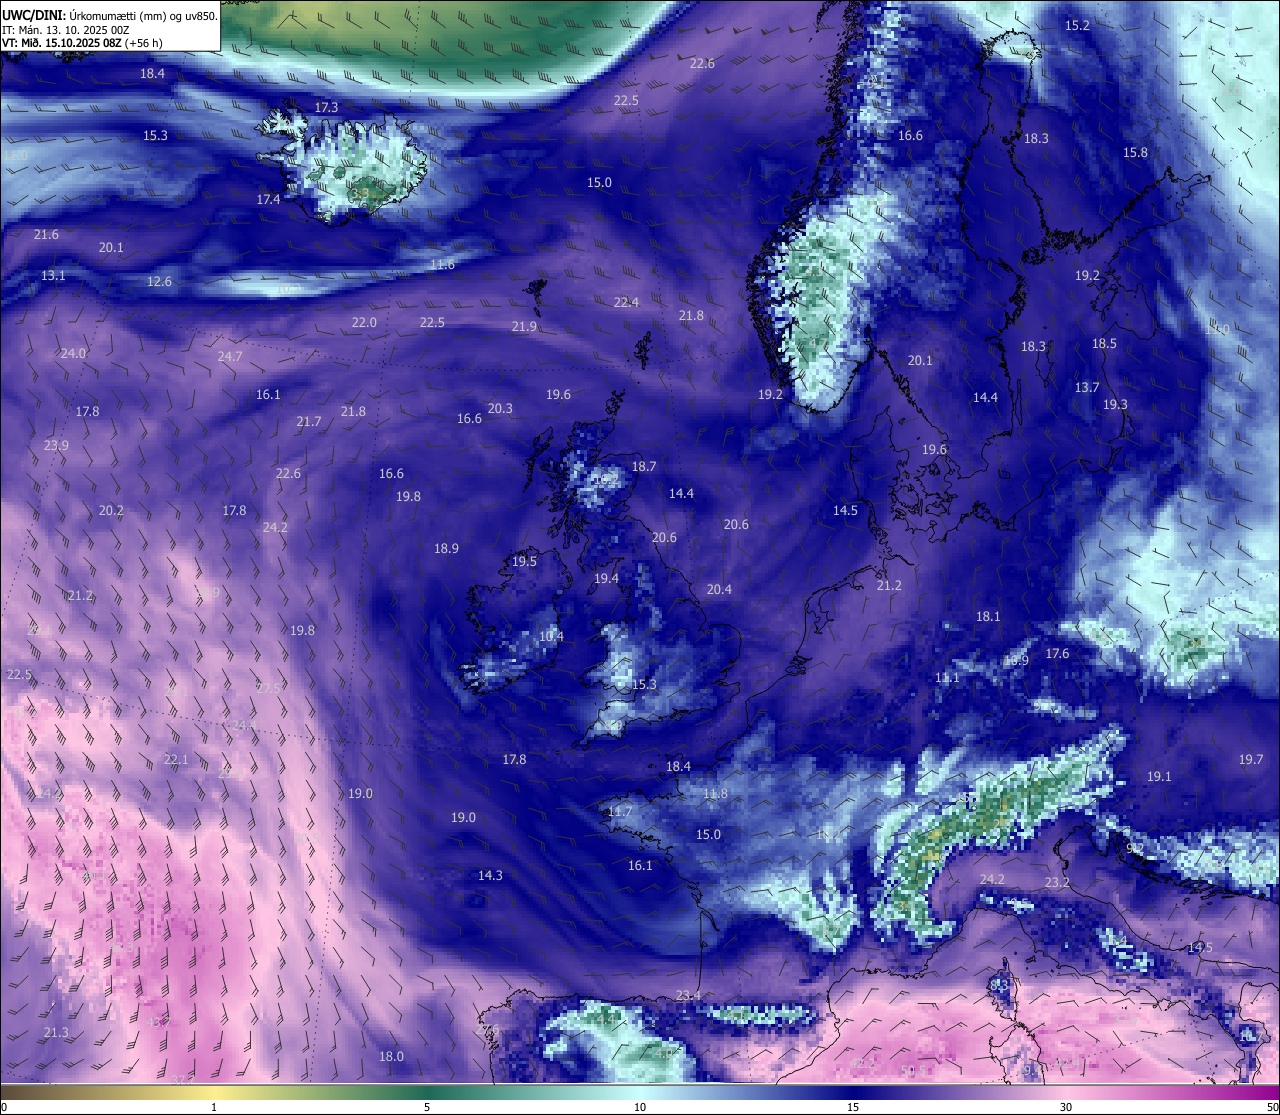Click the value 14.3 in the Bay of Biscay
Screen dimensions: 1280x1115
(x=490, y=876)
